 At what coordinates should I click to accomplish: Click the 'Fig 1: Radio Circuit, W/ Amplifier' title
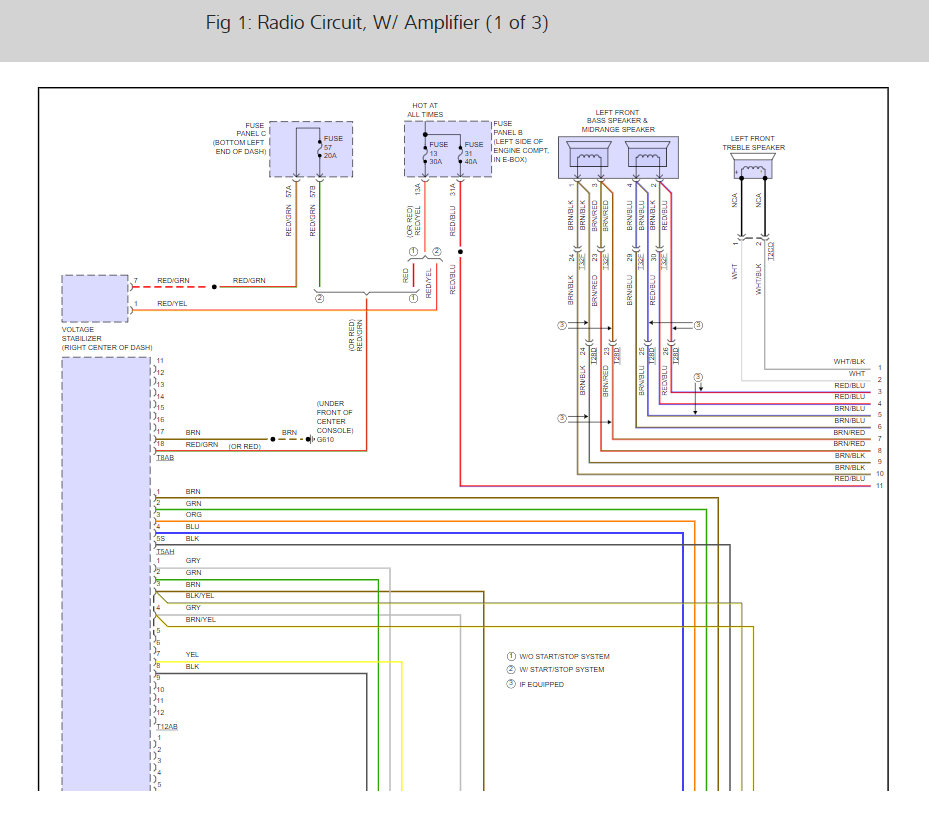click(377, 23)
